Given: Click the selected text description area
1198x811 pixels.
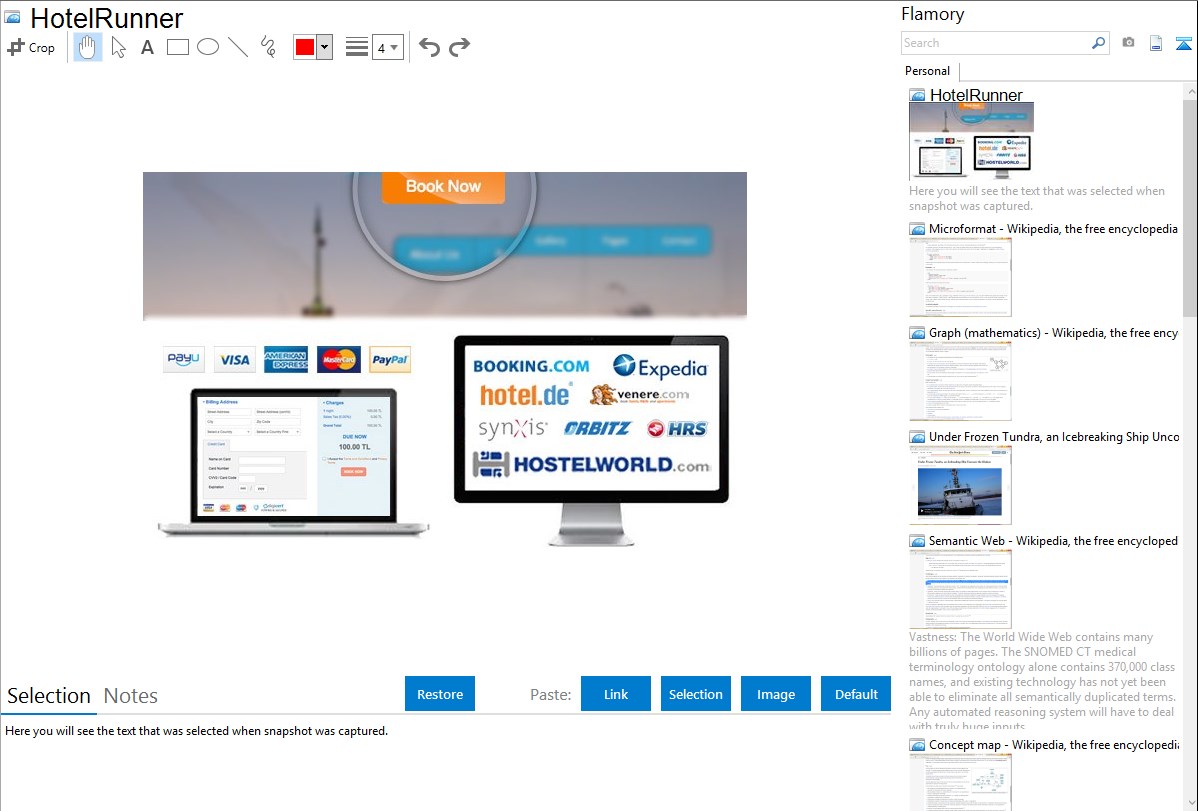Looking at the screenshot, I should tap(196, 731).
